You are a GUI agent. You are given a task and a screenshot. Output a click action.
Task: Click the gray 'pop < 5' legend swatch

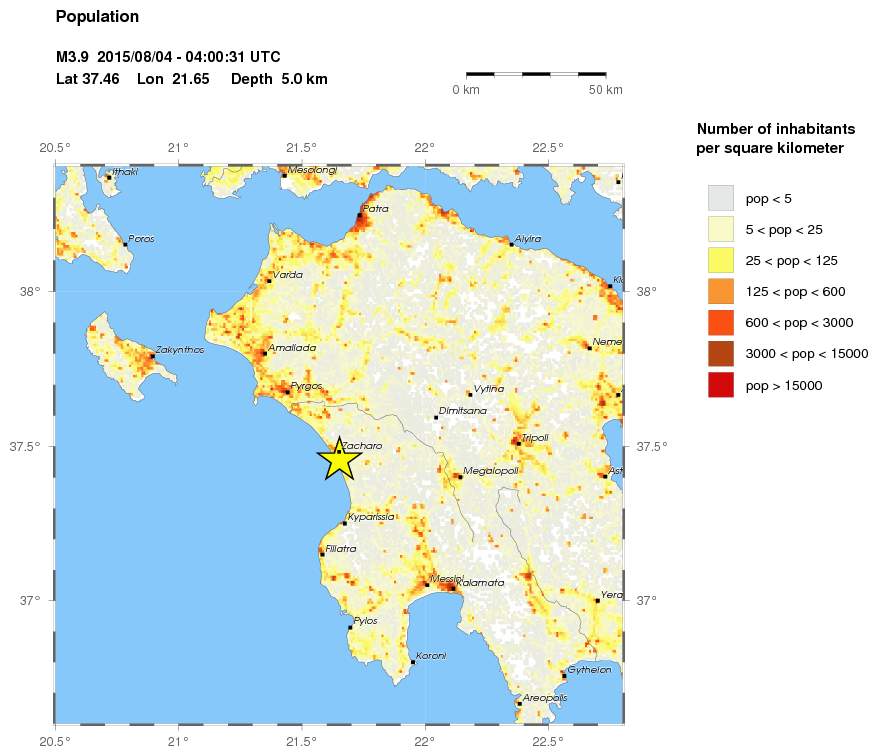[x=720, y=198]
